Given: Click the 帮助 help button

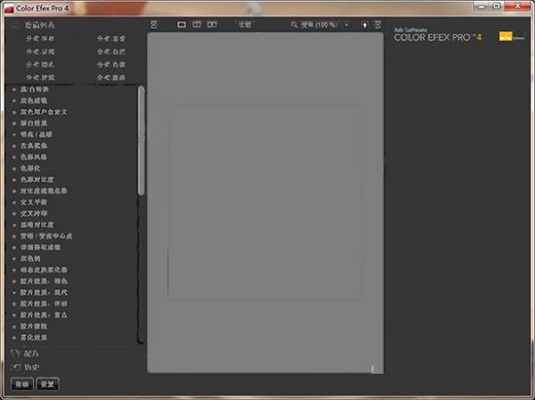Looking at the screenshot, I should (x=22, y=384).
